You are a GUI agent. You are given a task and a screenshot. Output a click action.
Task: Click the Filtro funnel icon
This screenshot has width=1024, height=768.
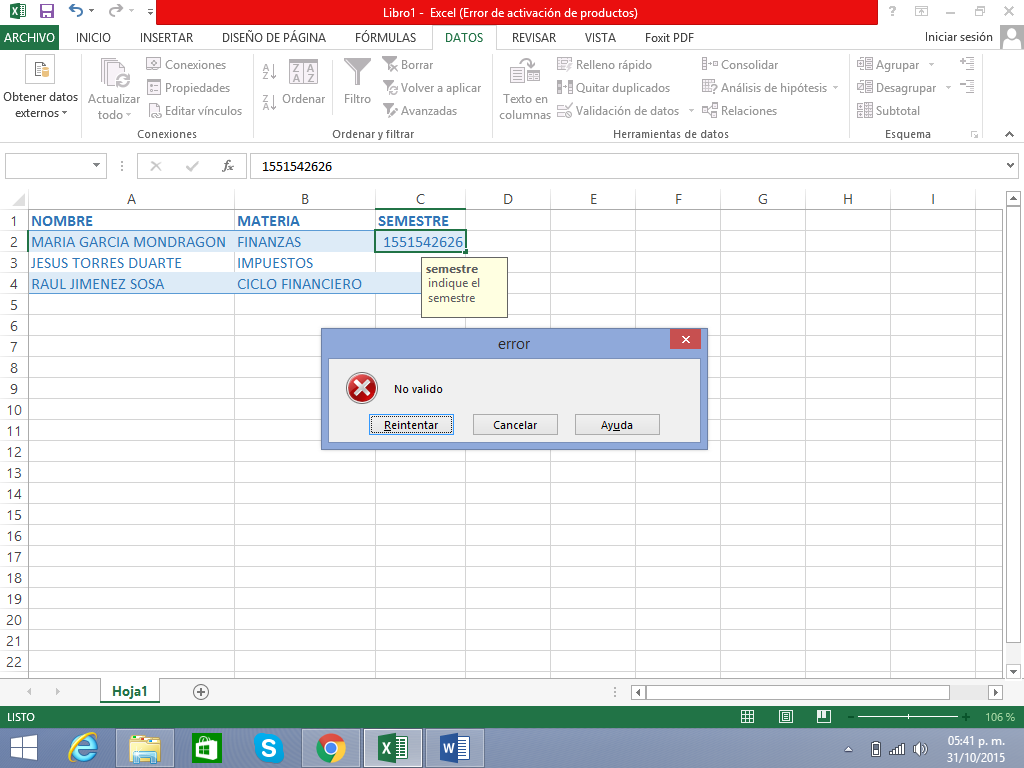click(x=357, y=72)
